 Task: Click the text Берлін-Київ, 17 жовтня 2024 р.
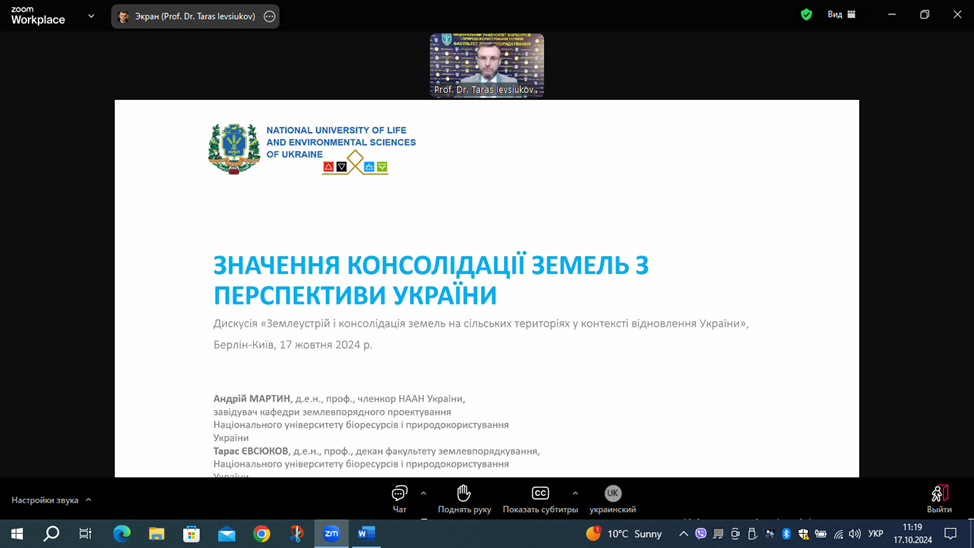pyautogui.click(x=293, y=345)
